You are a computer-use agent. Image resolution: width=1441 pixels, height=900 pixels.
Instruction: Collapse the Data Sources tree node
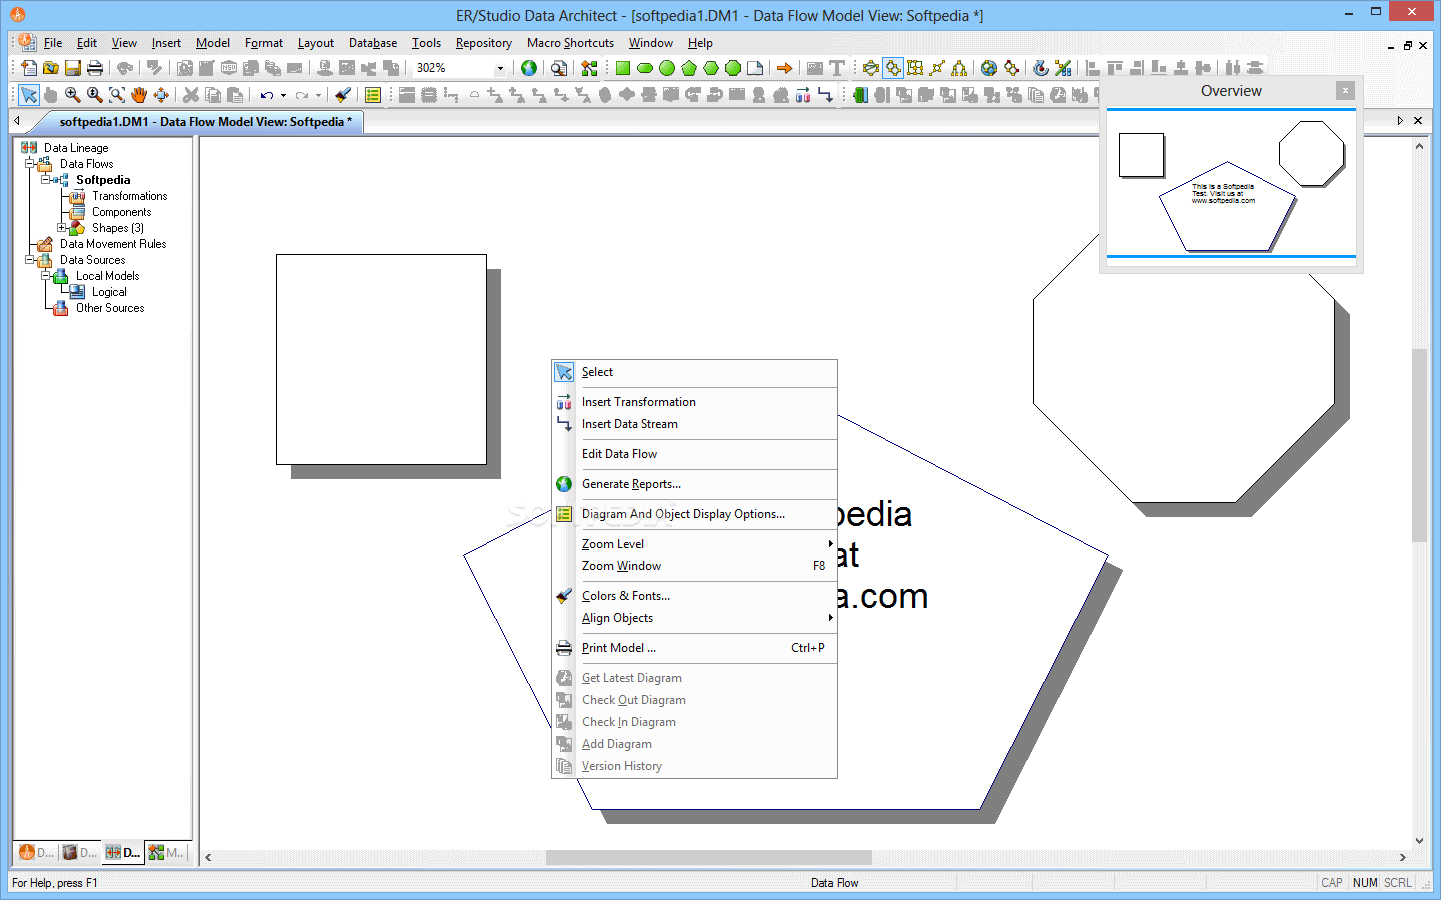point(30,260)
